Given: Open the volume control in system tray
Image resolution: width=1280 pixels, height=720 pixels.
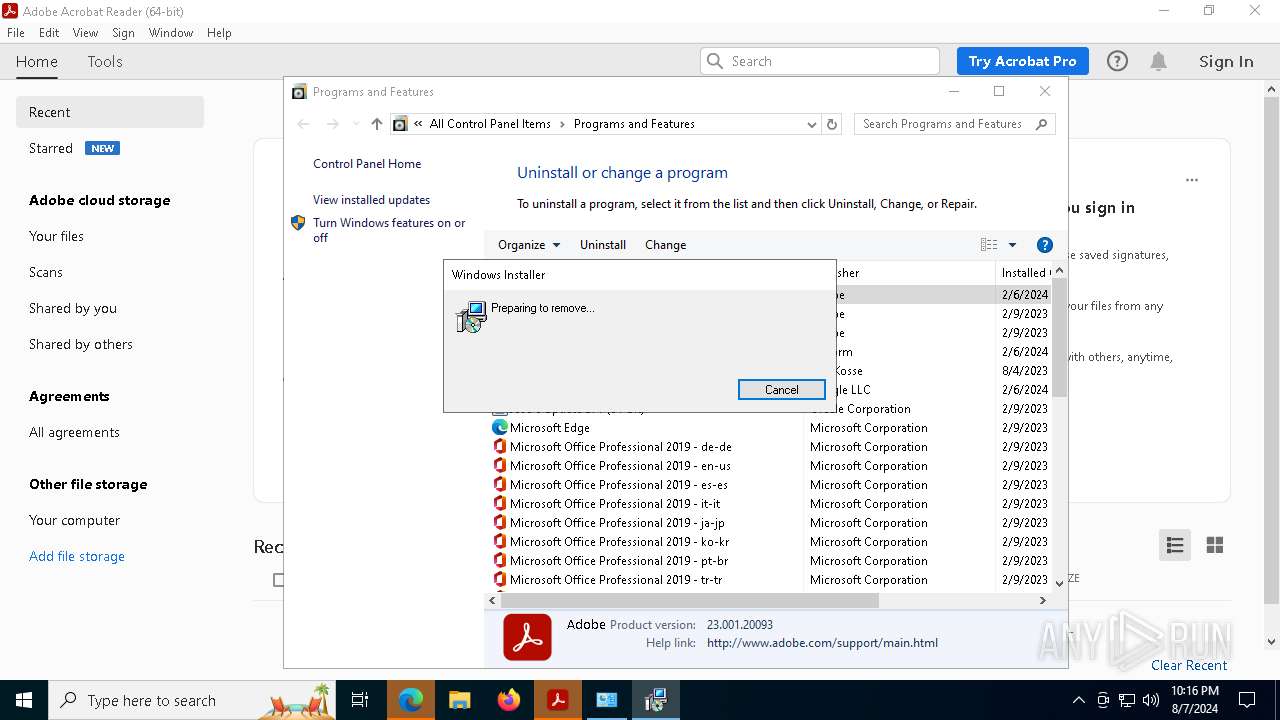Looking at the screenshot, I should pyautogui.click(x=1151, y=700).
